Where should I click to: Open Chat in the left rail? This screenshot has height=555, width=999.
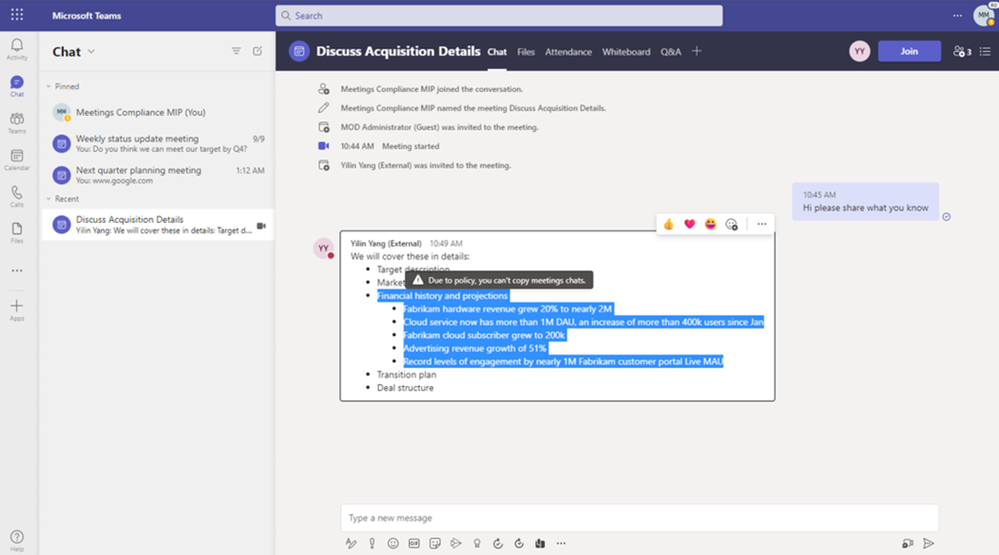17,86
